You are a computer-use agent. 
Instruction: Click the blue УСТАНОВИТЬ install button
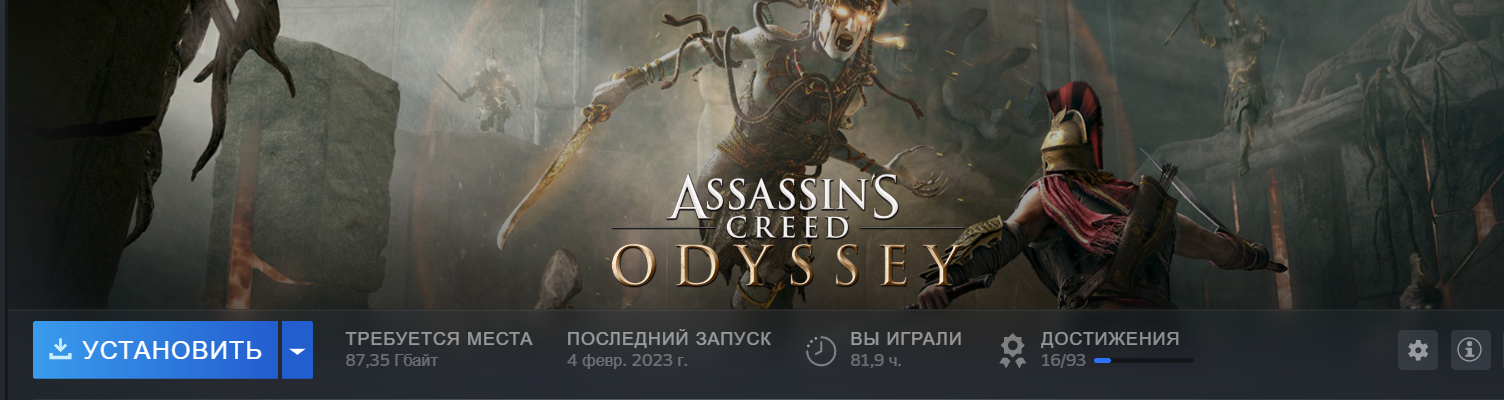155,350
